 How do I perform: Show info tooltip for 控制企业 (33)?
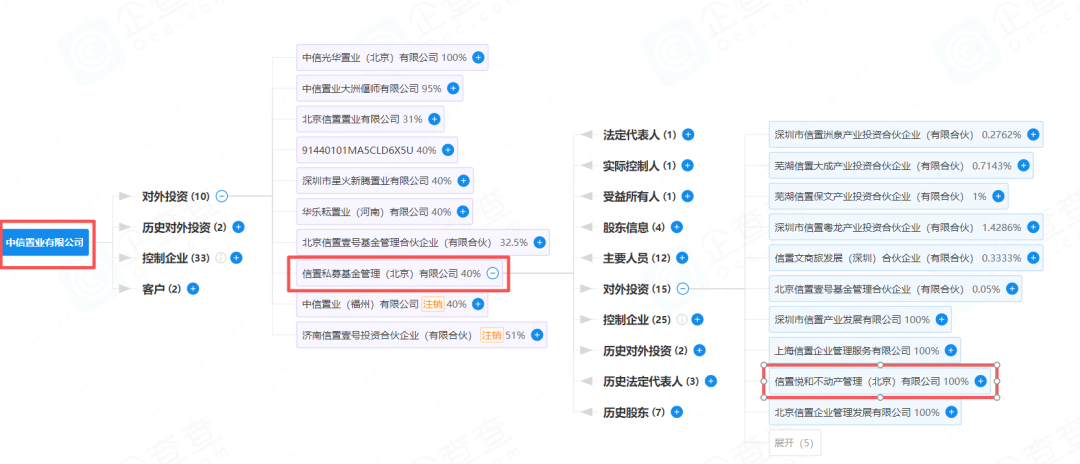click(220, 258)
